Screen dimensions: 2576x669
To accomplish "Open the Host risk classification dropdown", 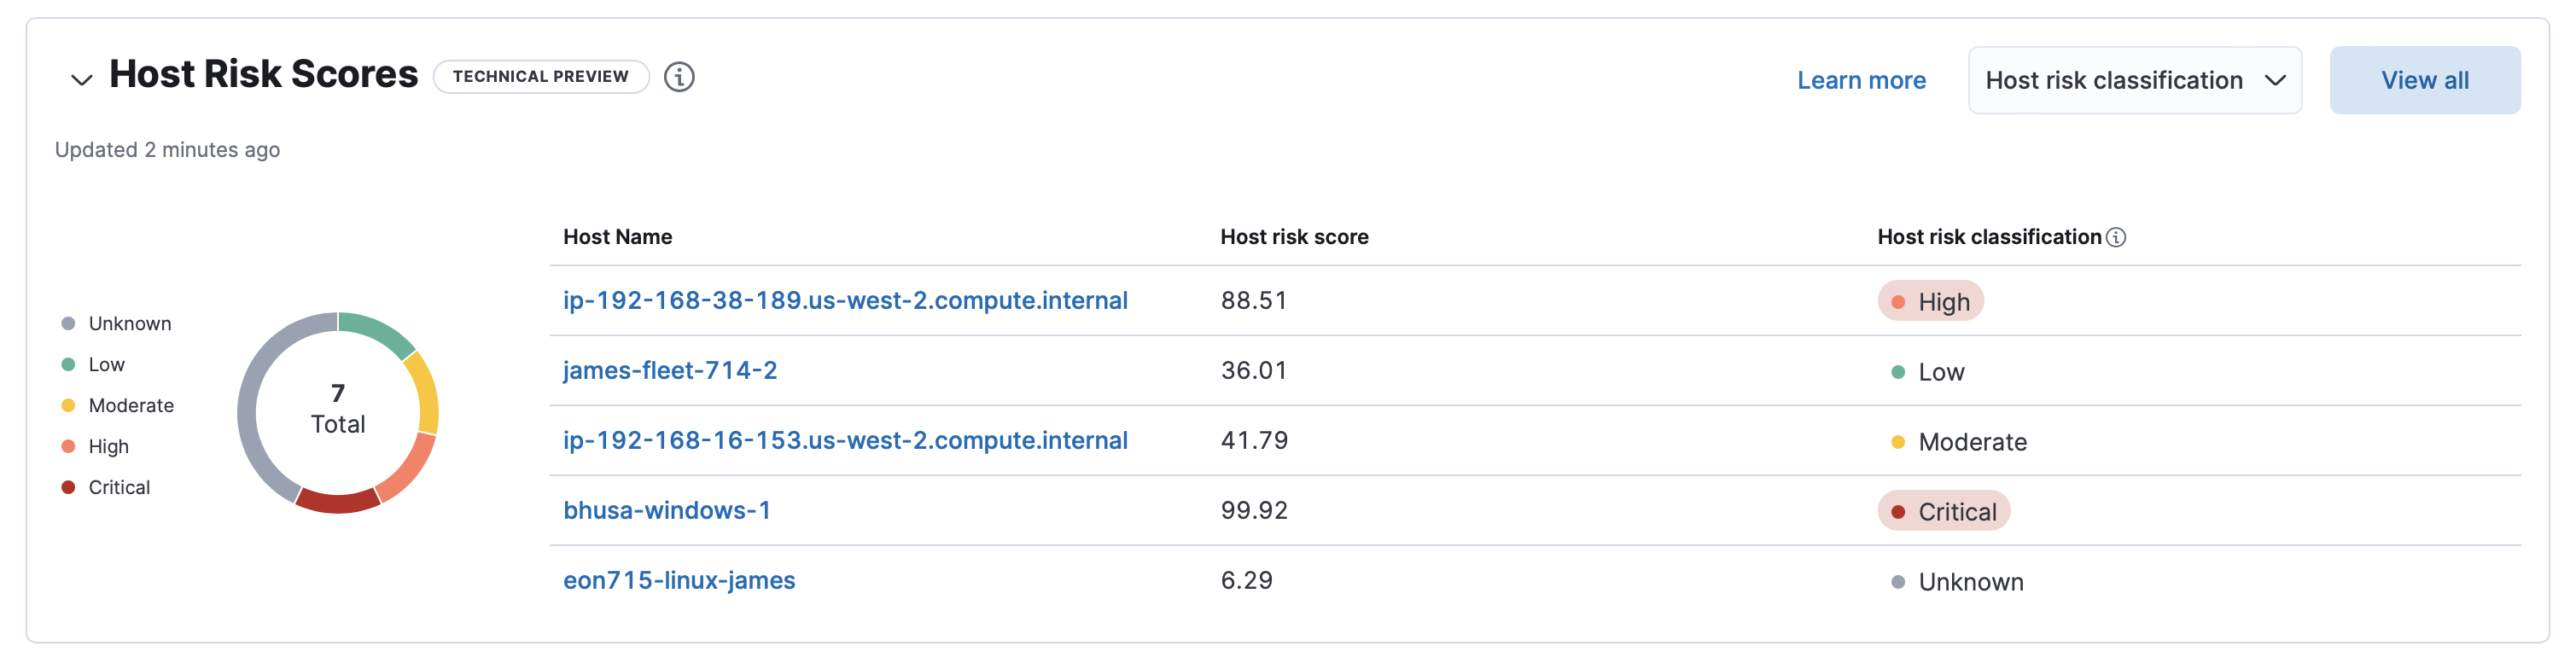I will coord(2134,80).
